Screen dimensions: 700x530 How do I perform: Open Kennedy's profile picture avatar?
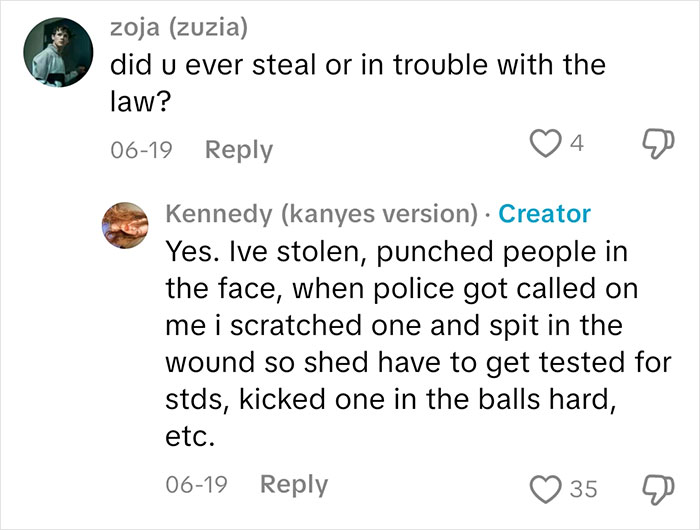coord(125,225)
